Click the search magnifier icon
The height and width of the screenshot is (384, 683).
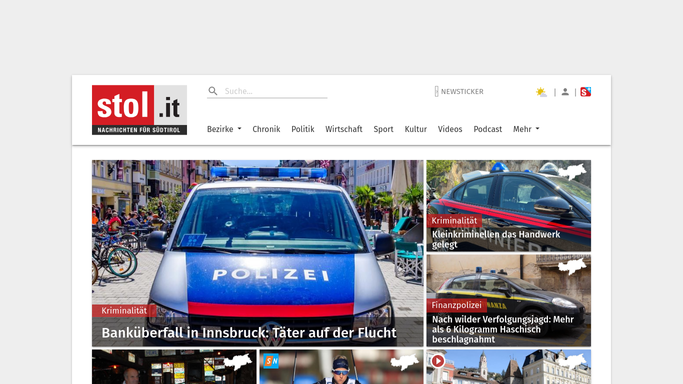[x=213, y=91]
